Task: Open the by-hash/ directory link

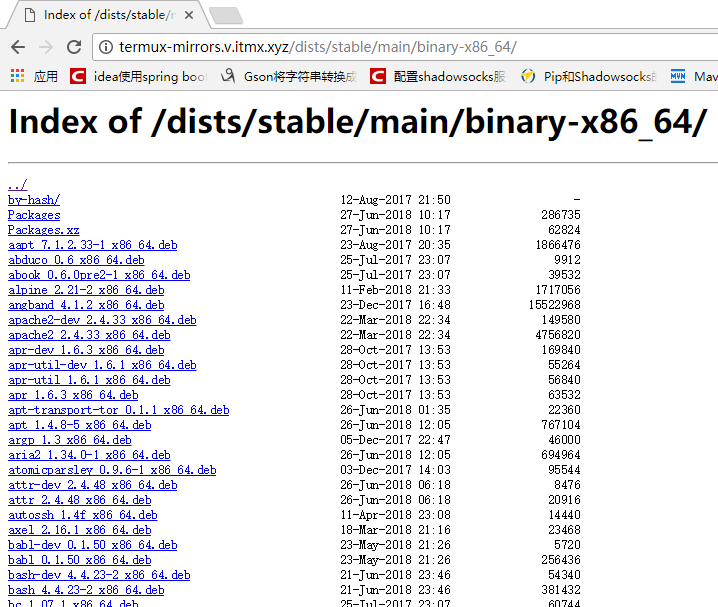Action: [x=33, y=200]
